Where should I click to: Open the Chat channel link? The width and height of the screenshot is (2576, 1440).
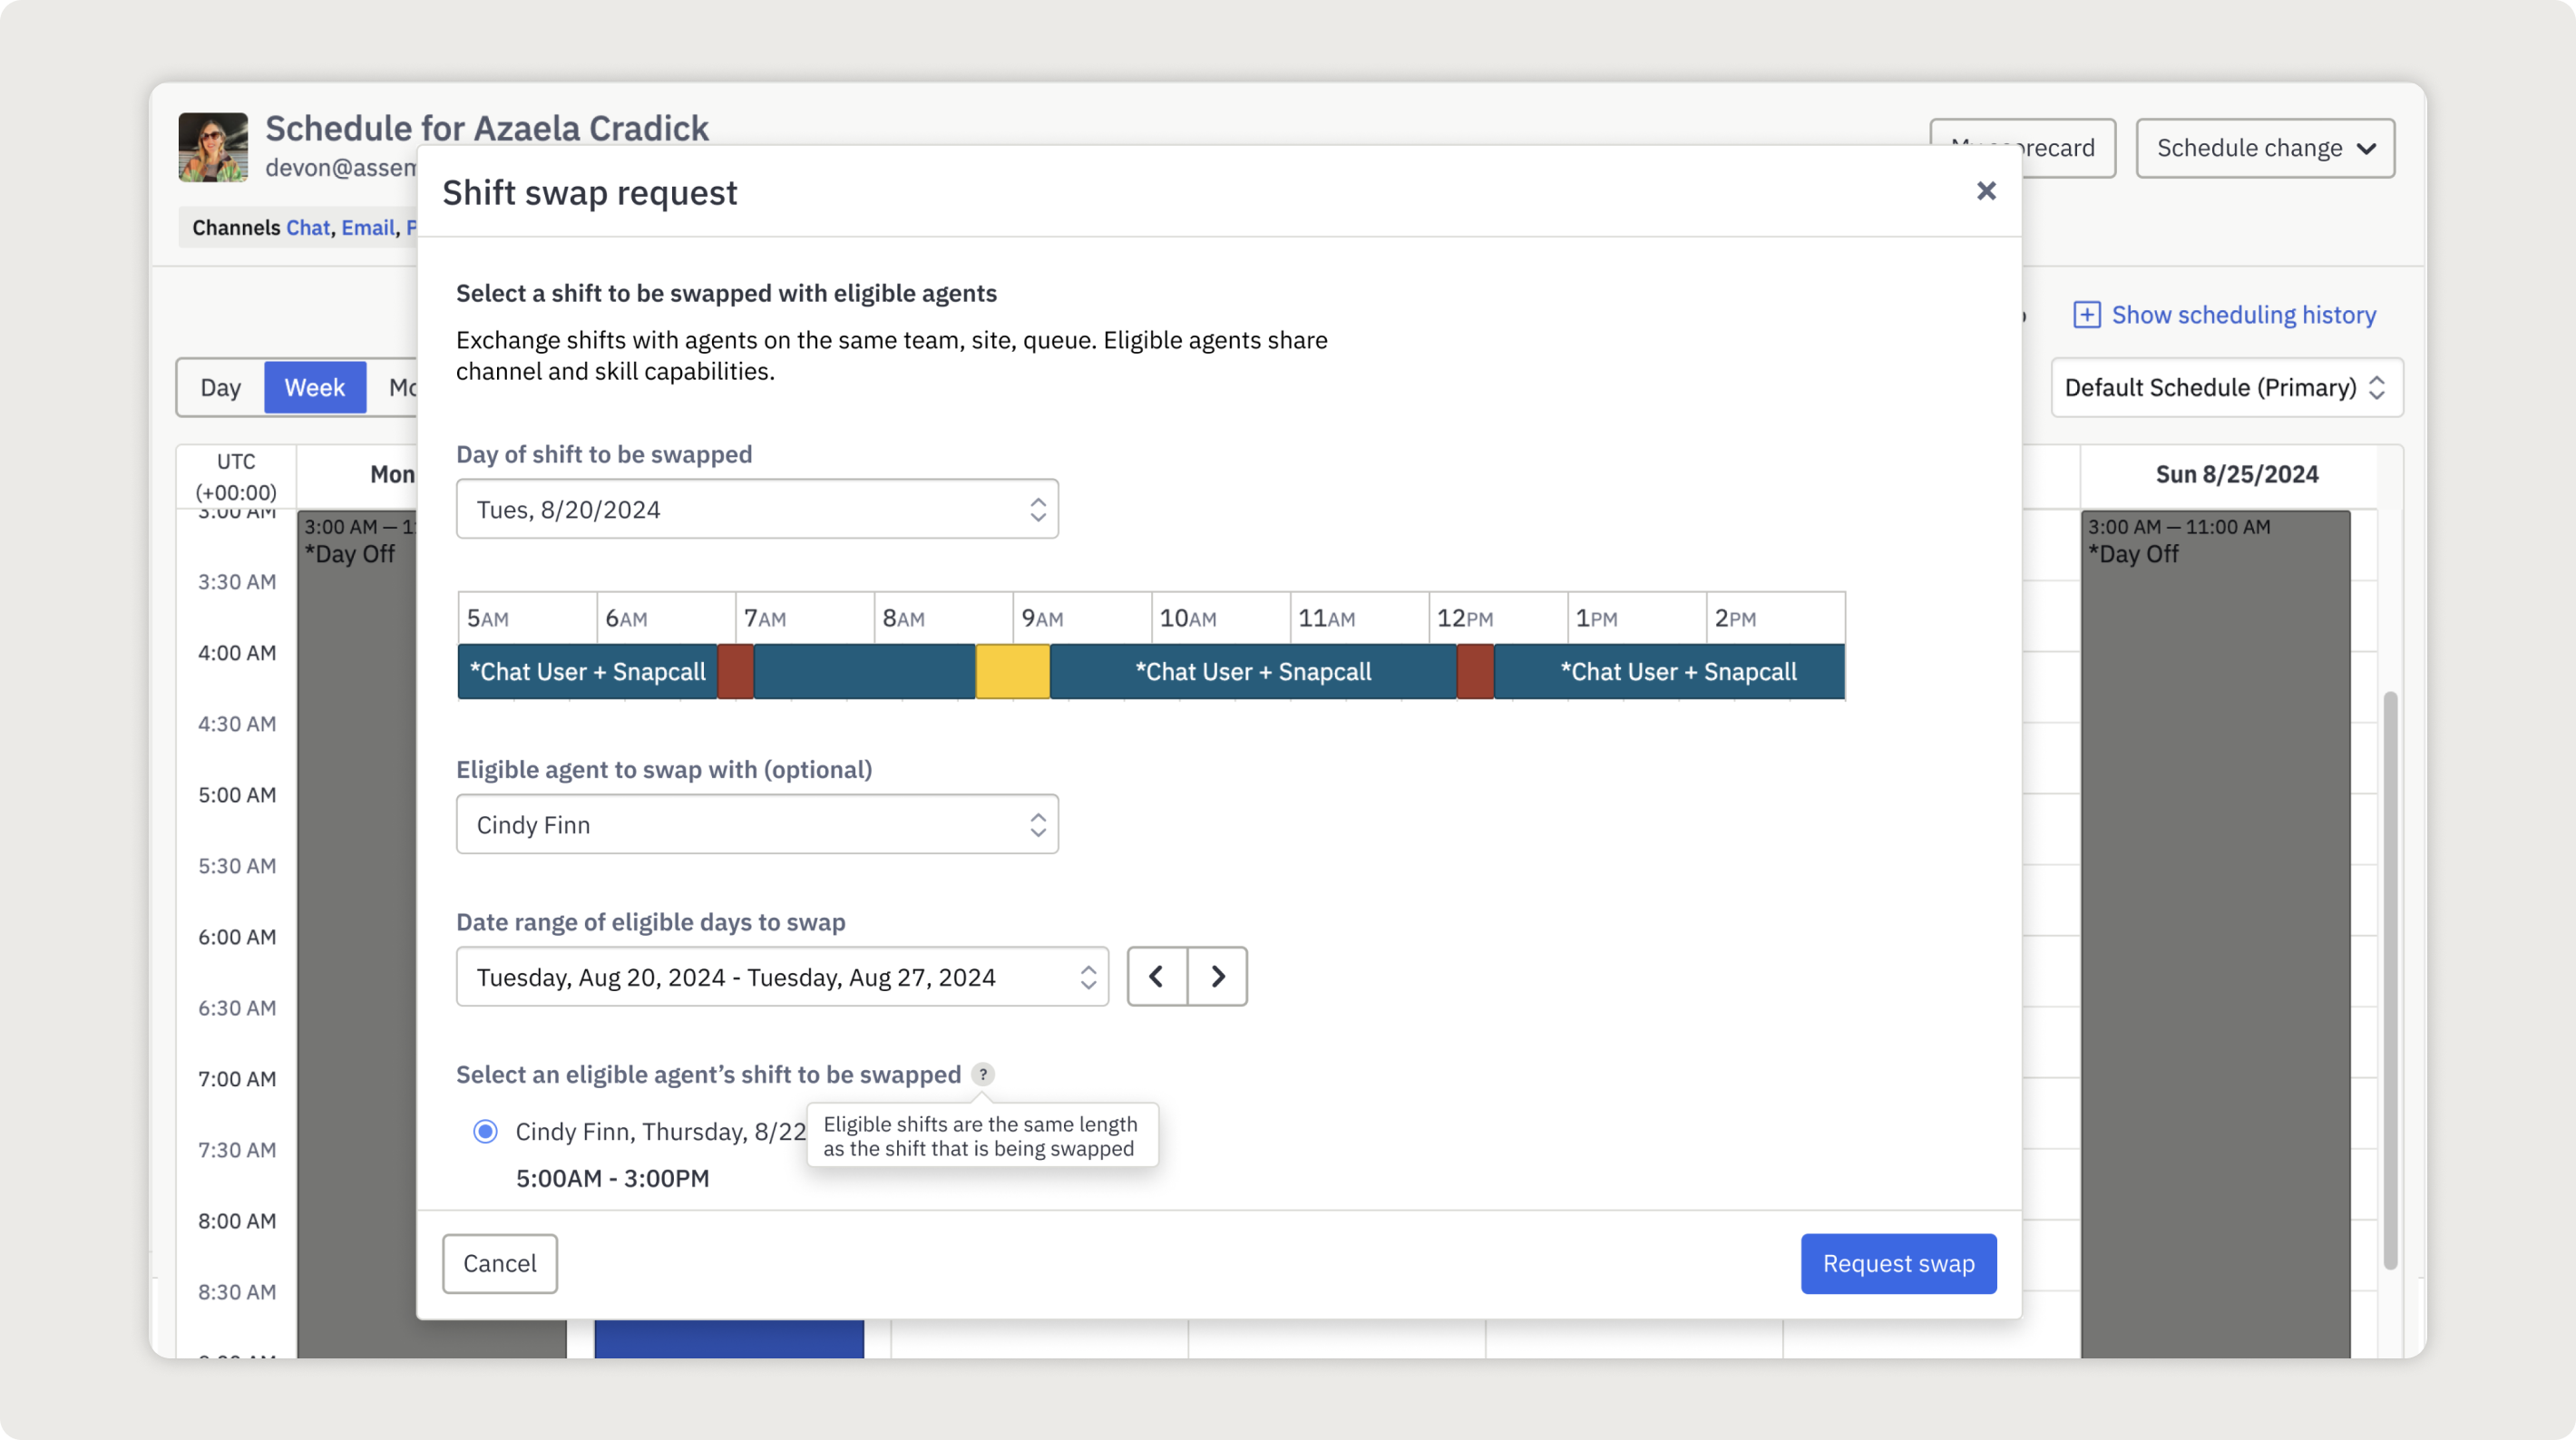(x=307, y=228)
